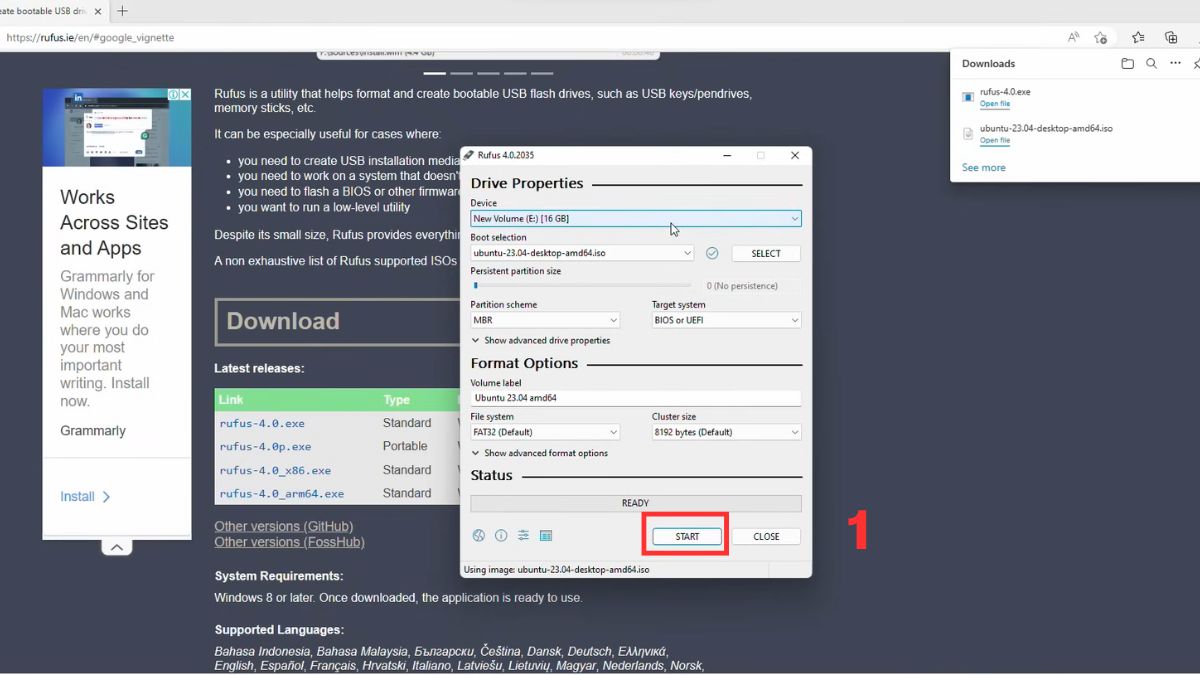
Task: Click the Type column header in releases table
Action: [396, 399]
